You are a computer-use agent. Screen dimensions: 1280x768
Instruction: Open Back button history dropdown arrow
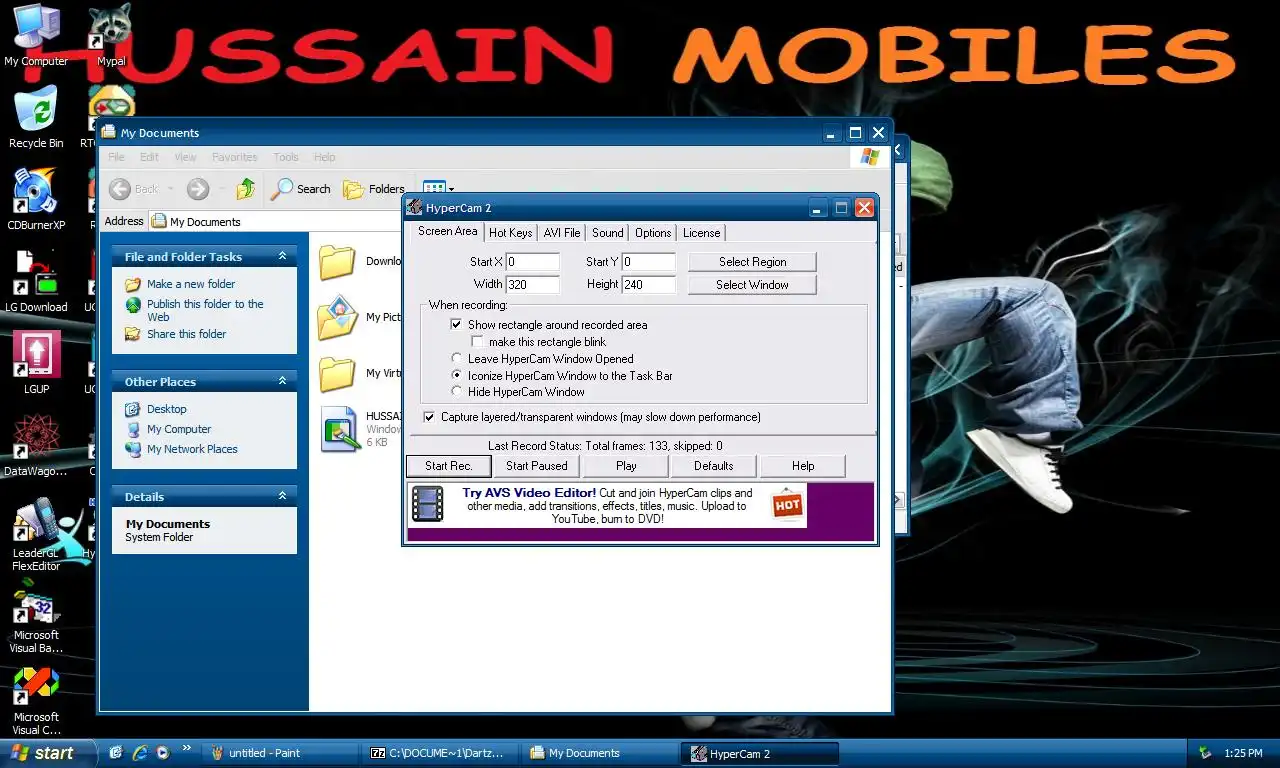coord(171,188)
